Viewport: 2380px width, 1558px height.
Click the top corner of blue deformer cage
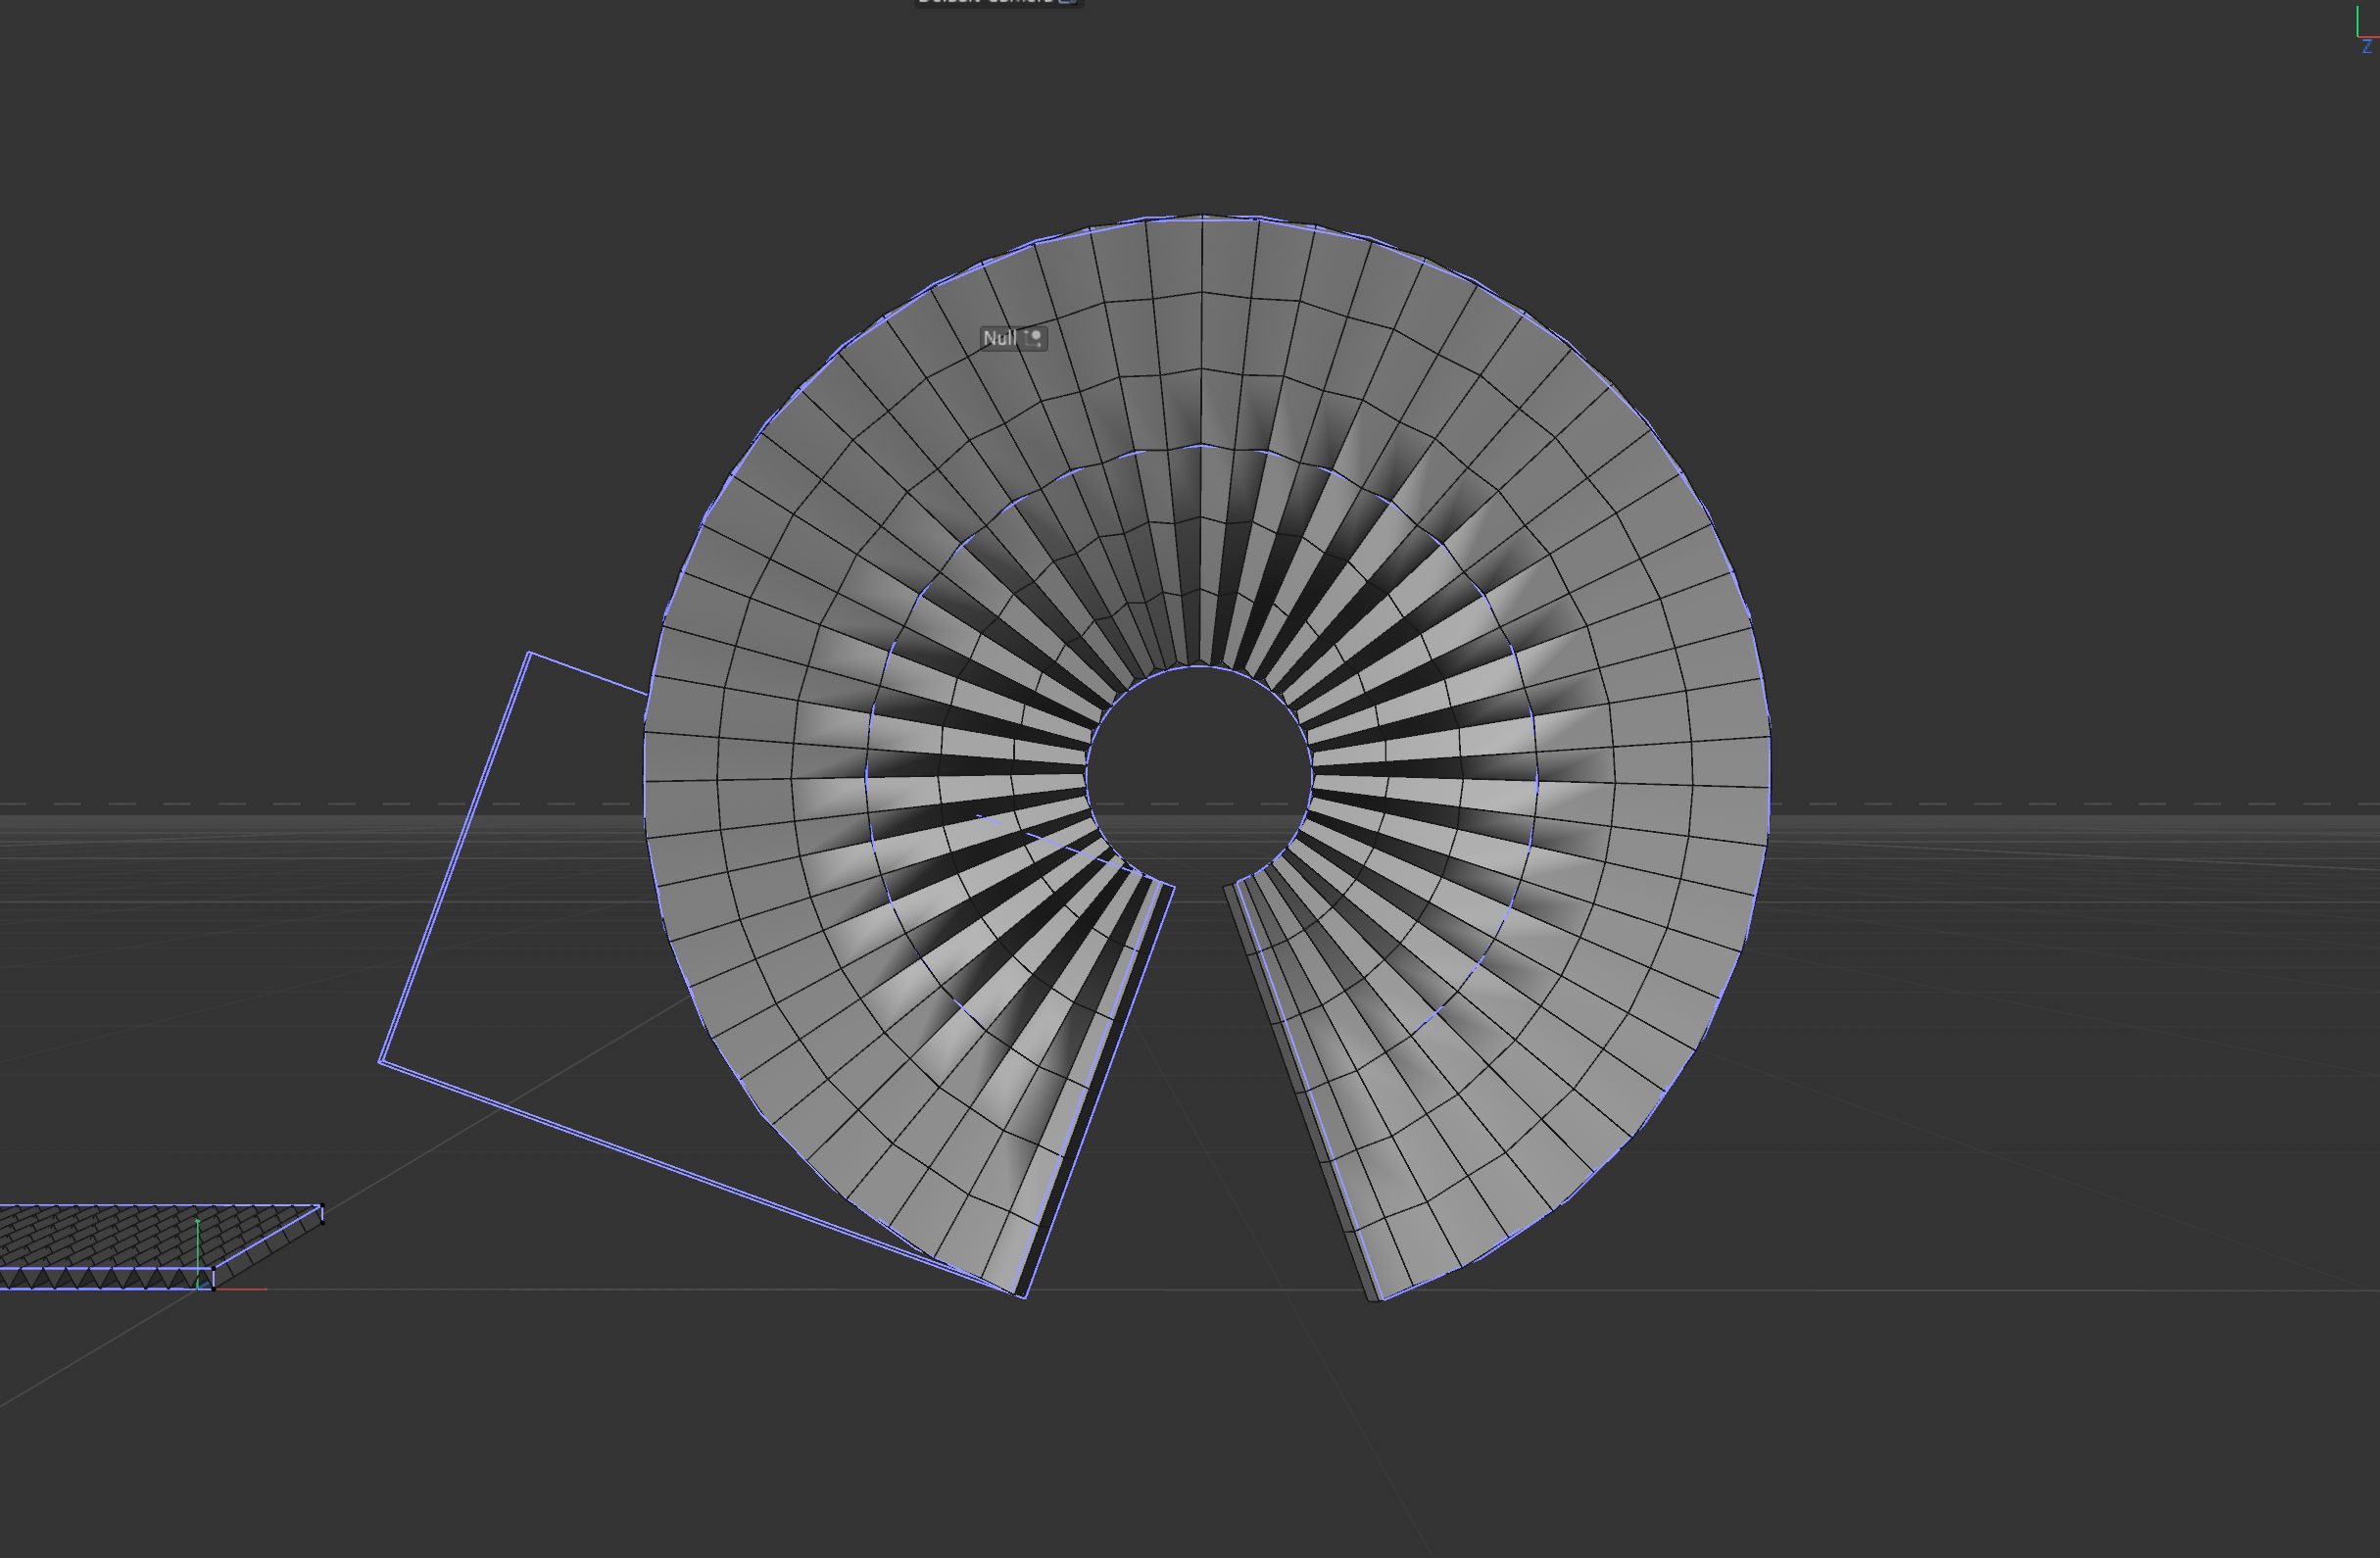tap(529, 653)
